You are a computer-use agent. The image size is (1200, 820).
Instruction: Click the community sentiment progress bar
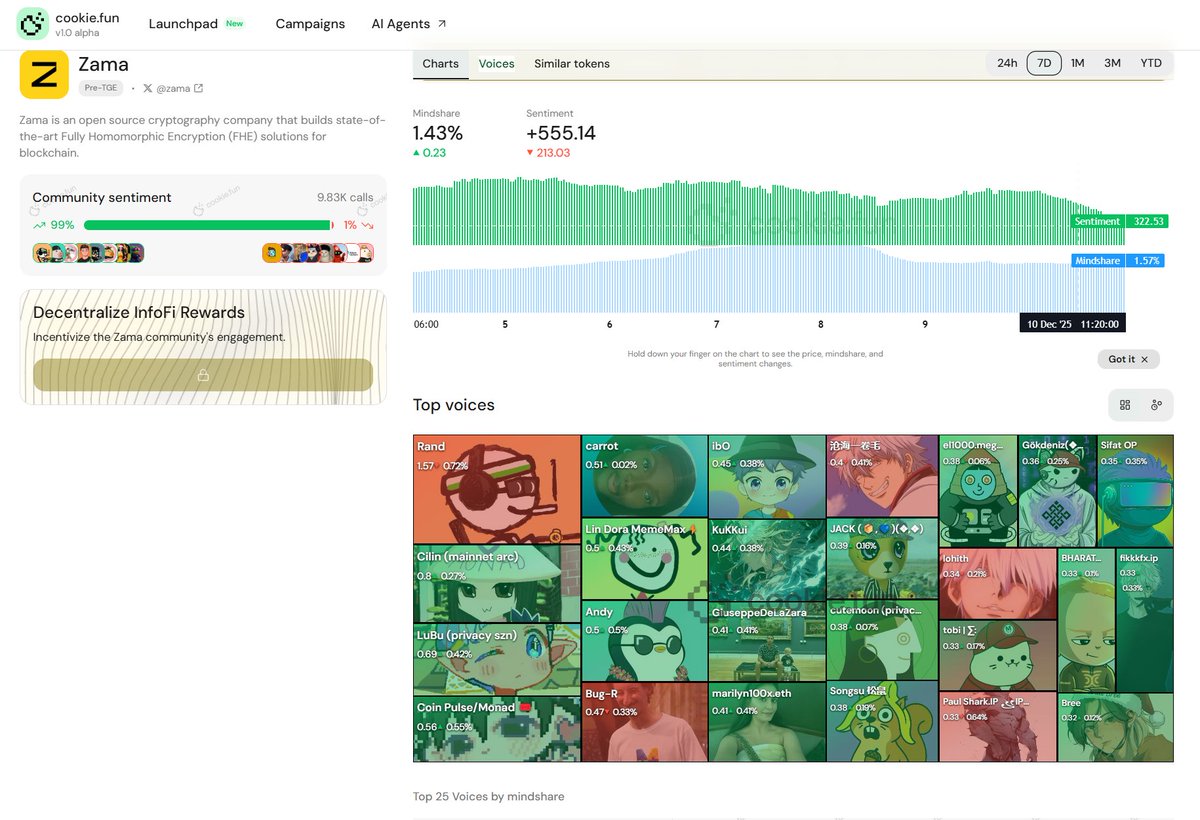tap(208, 225)
